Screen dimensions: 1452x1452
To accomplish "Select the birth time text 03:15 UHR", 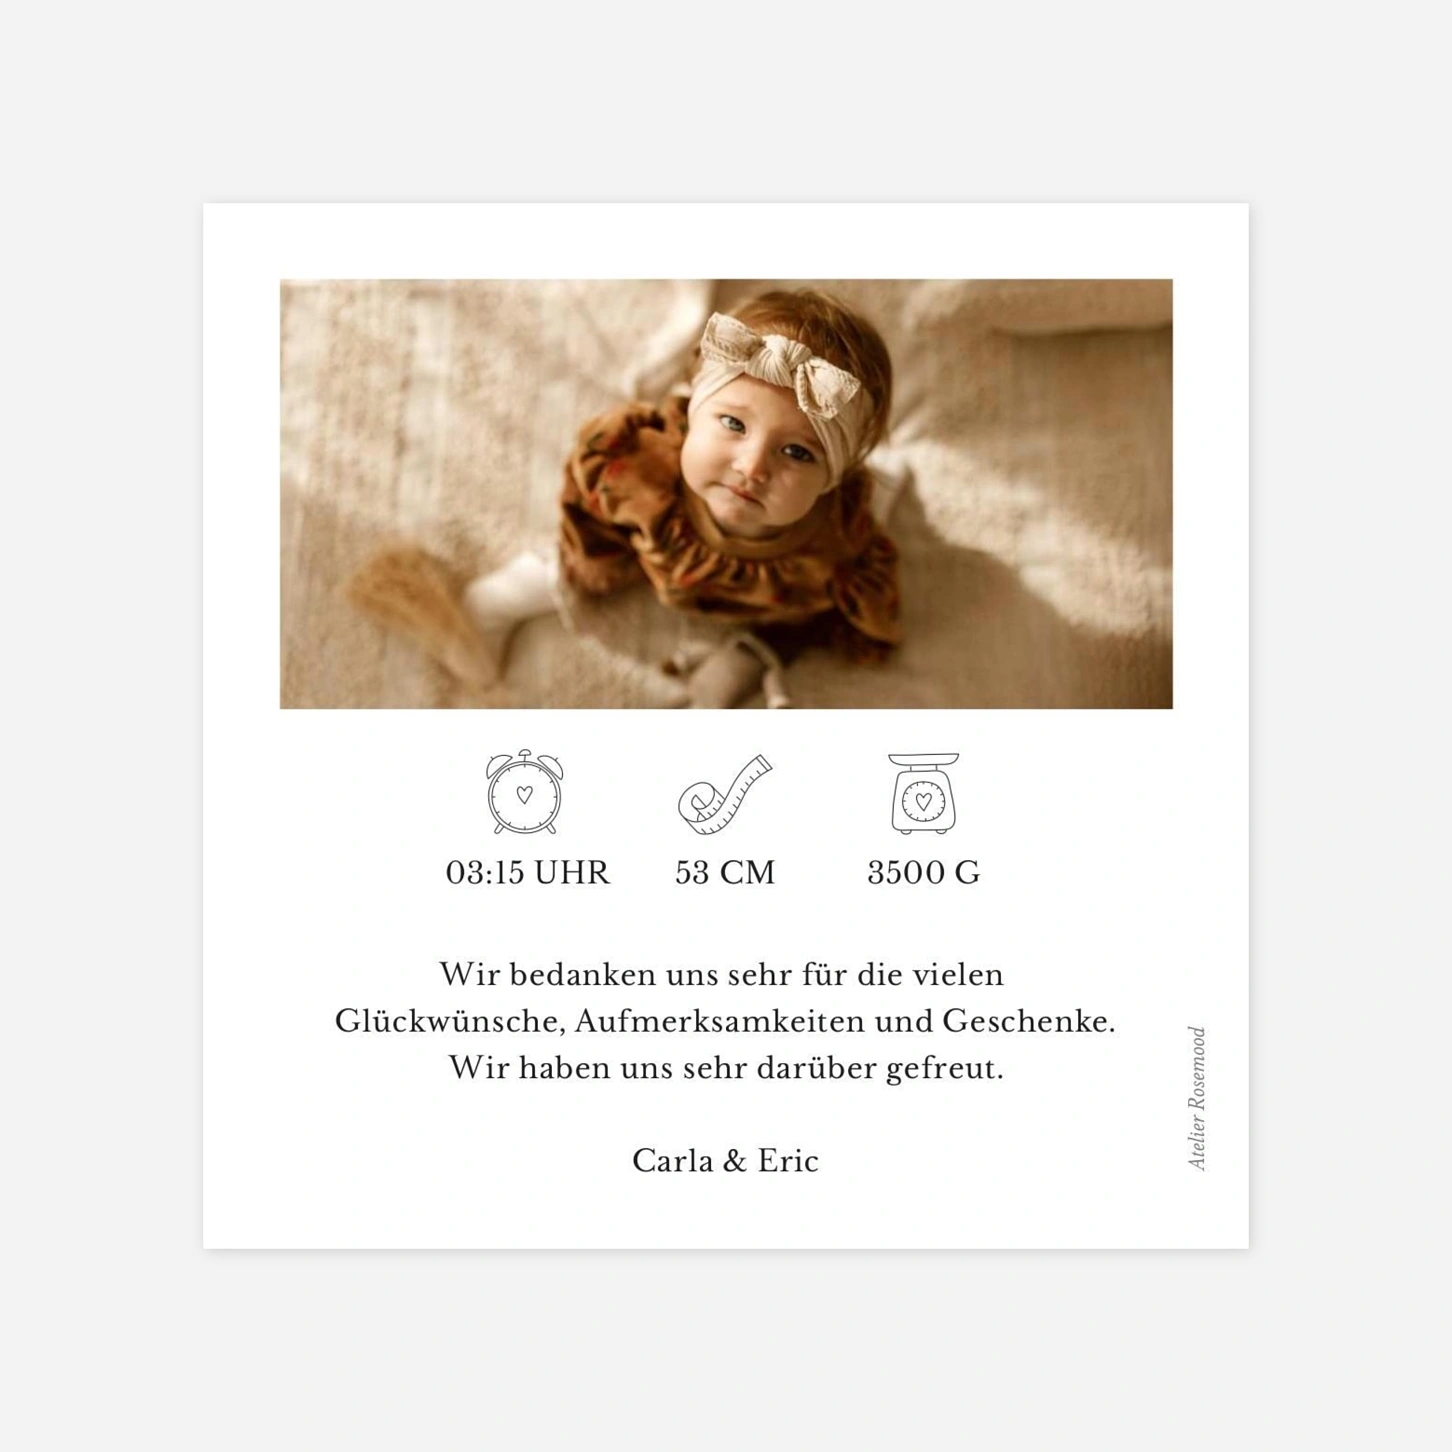I will click(527, 873).
